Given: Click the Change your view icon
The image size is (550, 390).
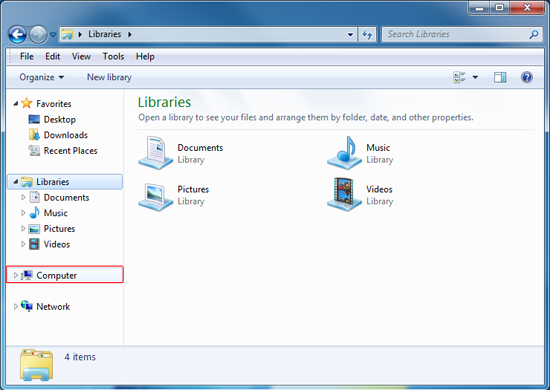Looking at the screenshot, I should point(459,77).
